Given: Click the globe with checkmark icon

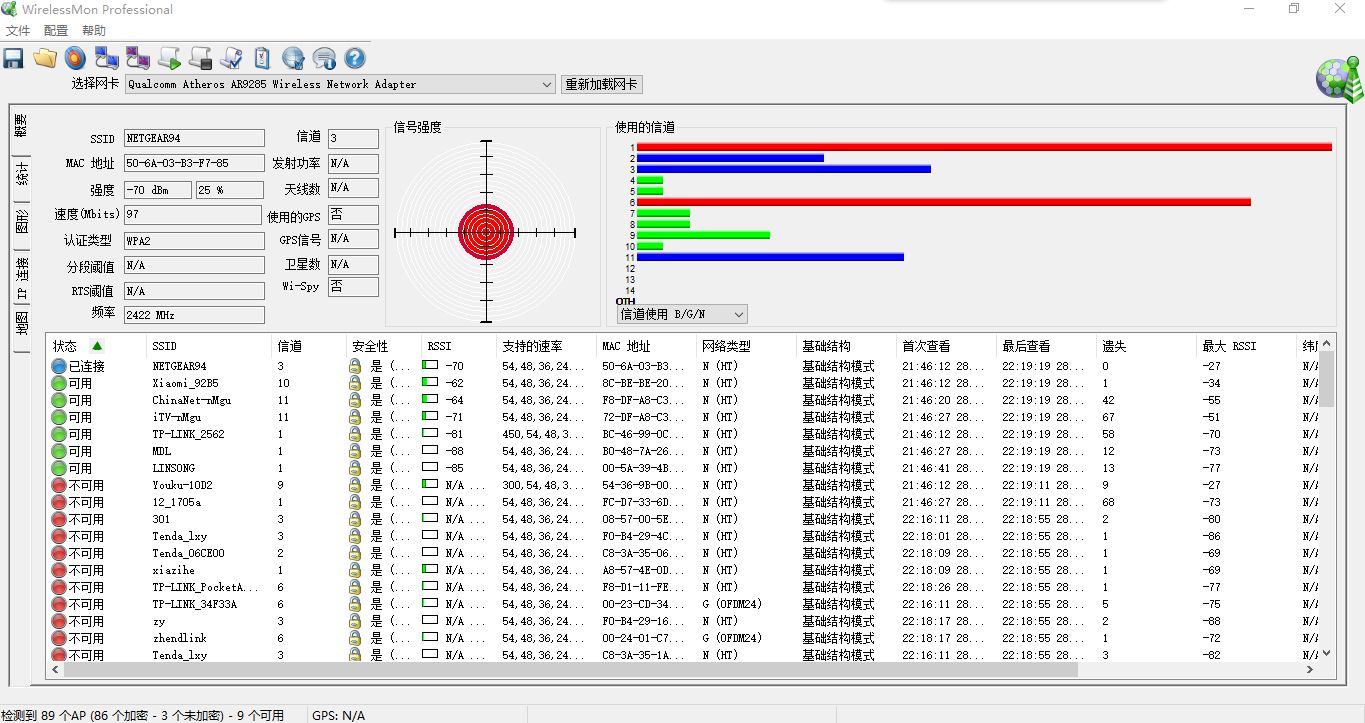Looking at the screenshot, I should pyautogui.click(x=293, y=58).
